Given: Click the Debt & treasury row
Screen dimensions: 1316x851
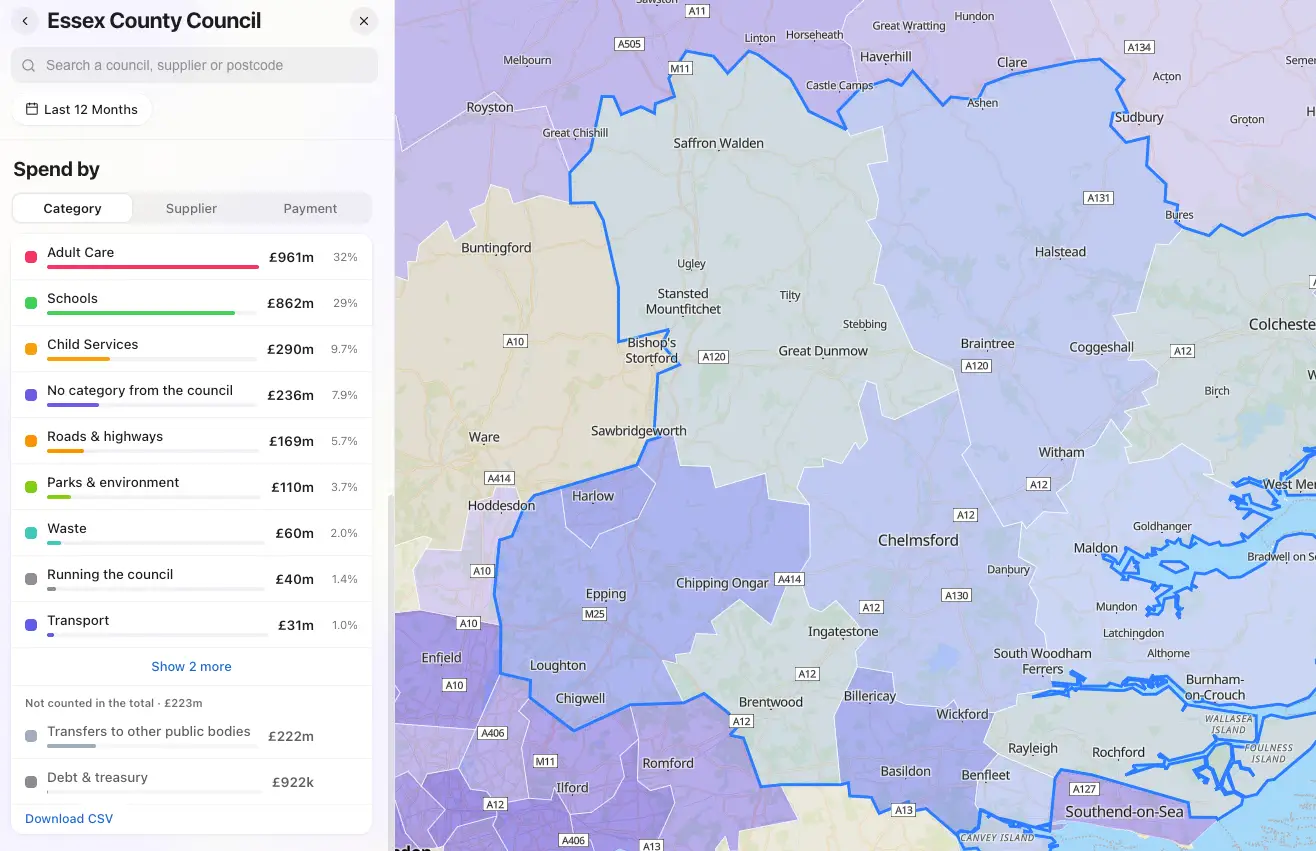Looking at the screenshot, I should click(191, 782).
